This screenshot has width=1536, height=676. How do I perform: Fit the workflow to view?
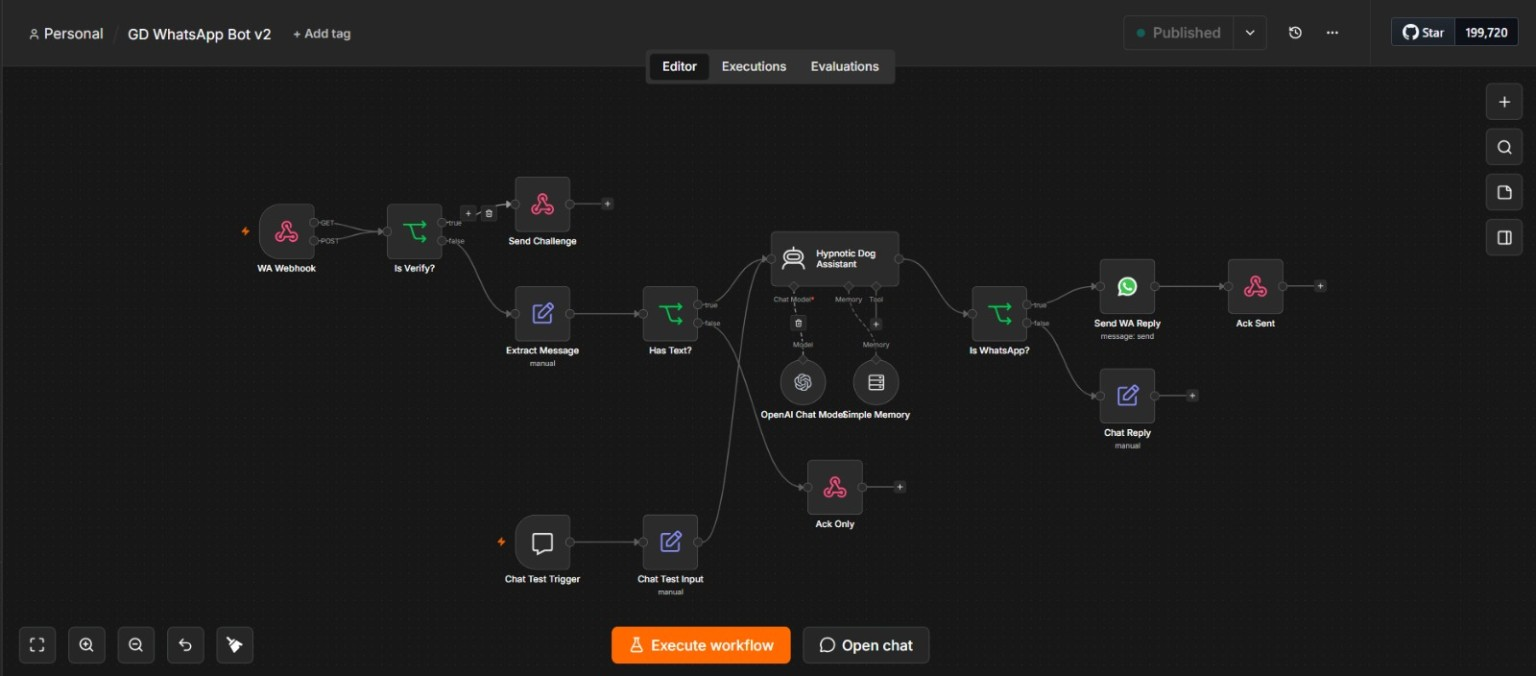point(37,645)
